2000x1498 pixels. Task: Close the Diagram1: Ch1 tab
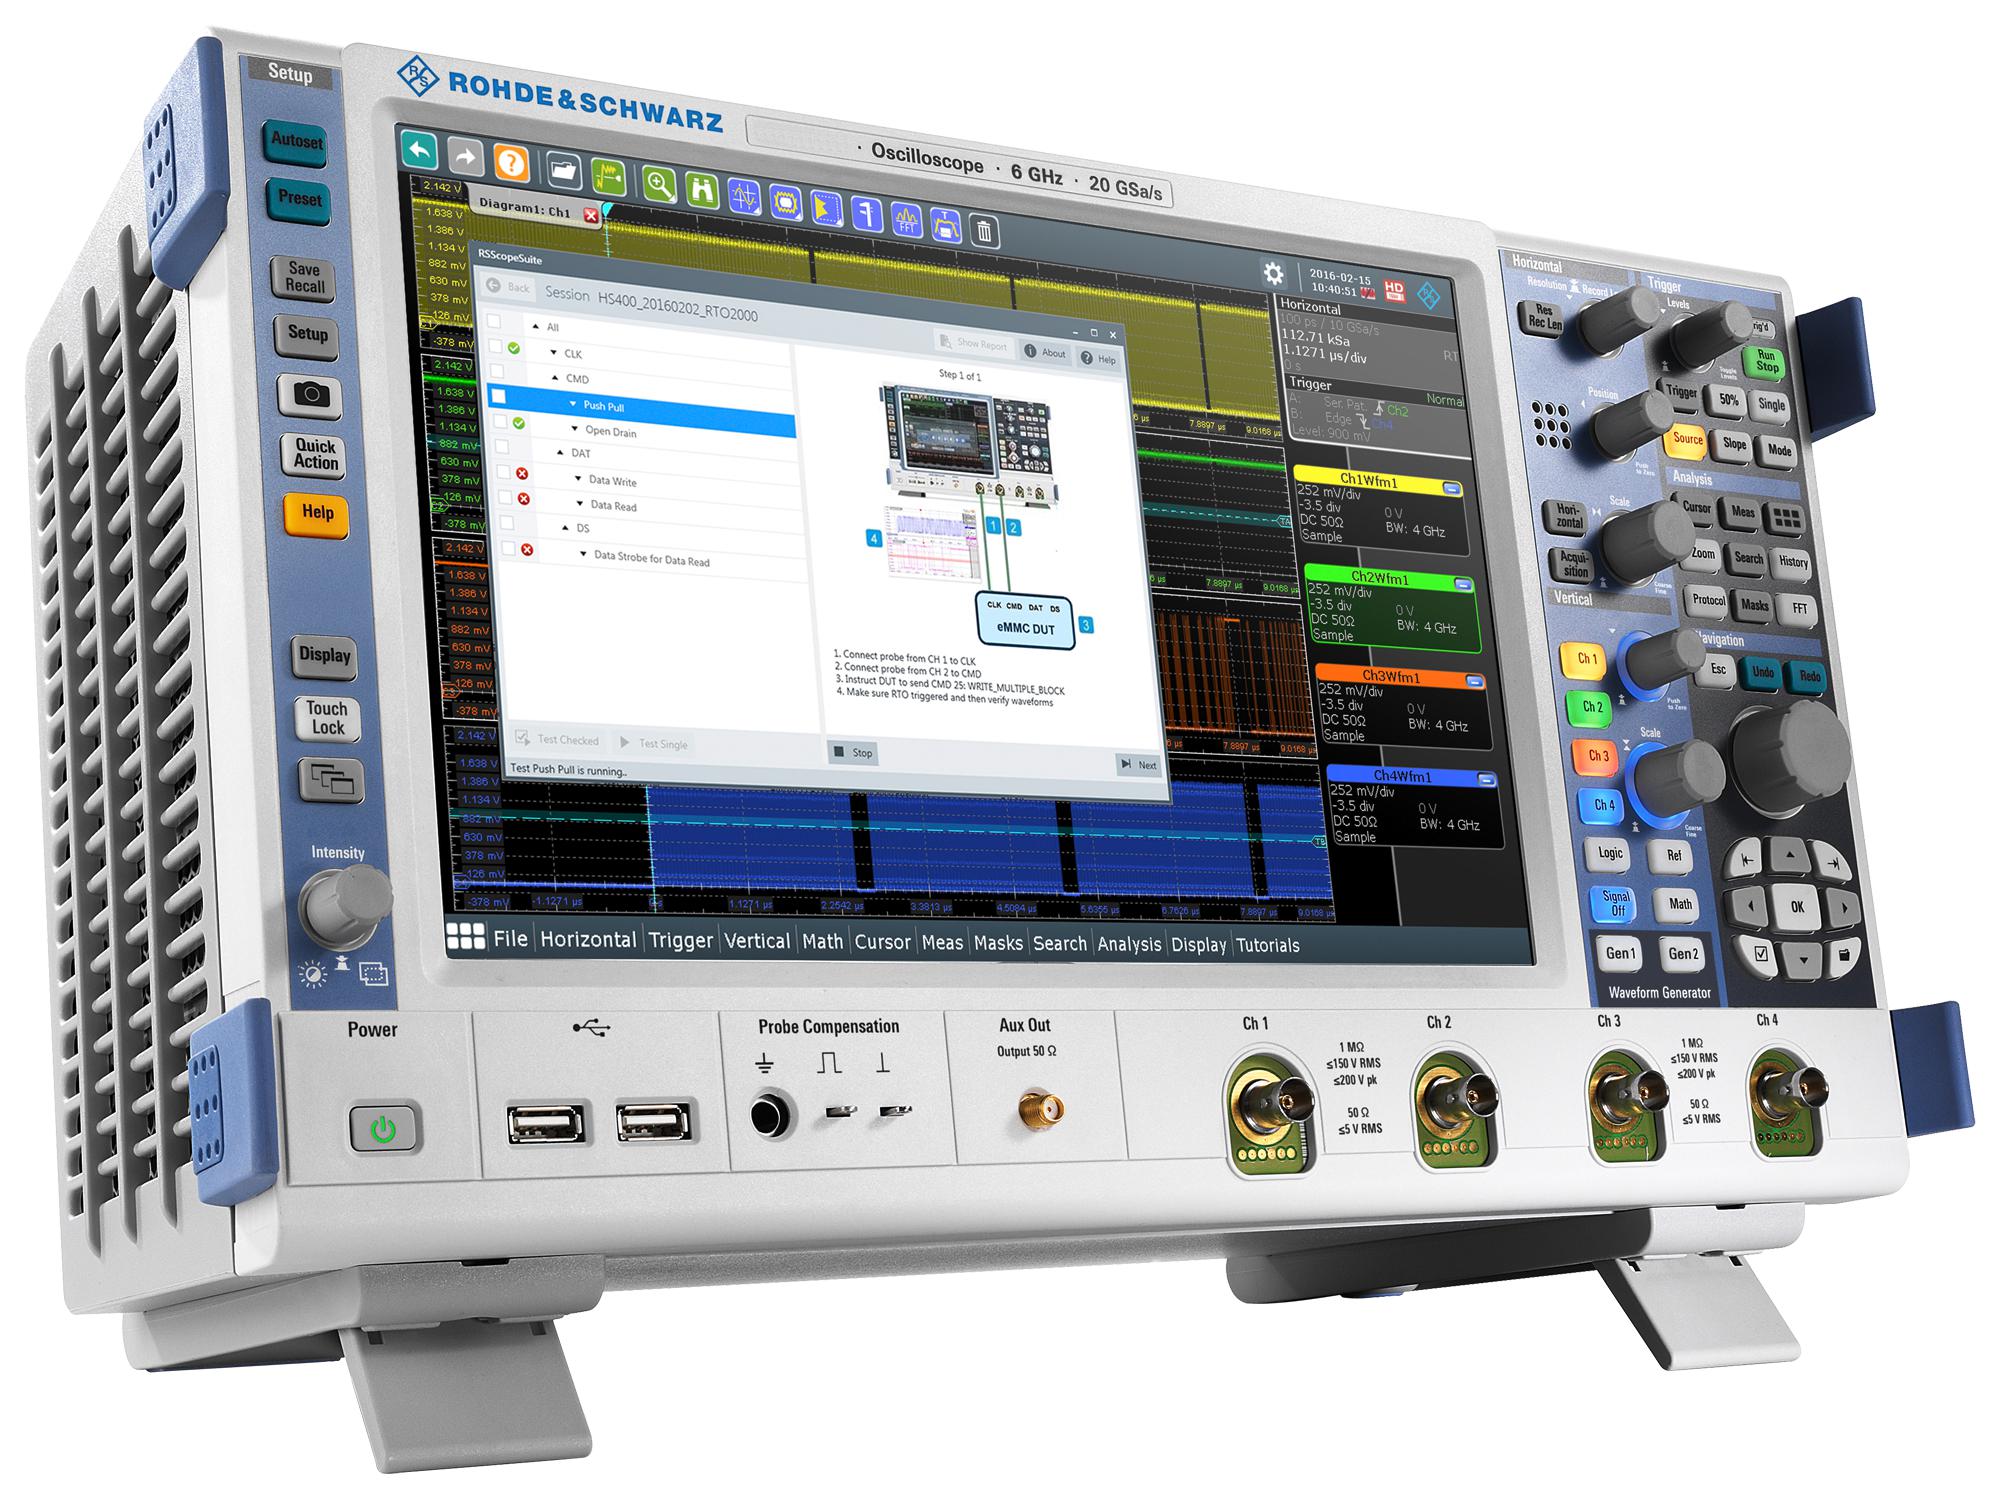pyautogui.click(x=590, y=215)
